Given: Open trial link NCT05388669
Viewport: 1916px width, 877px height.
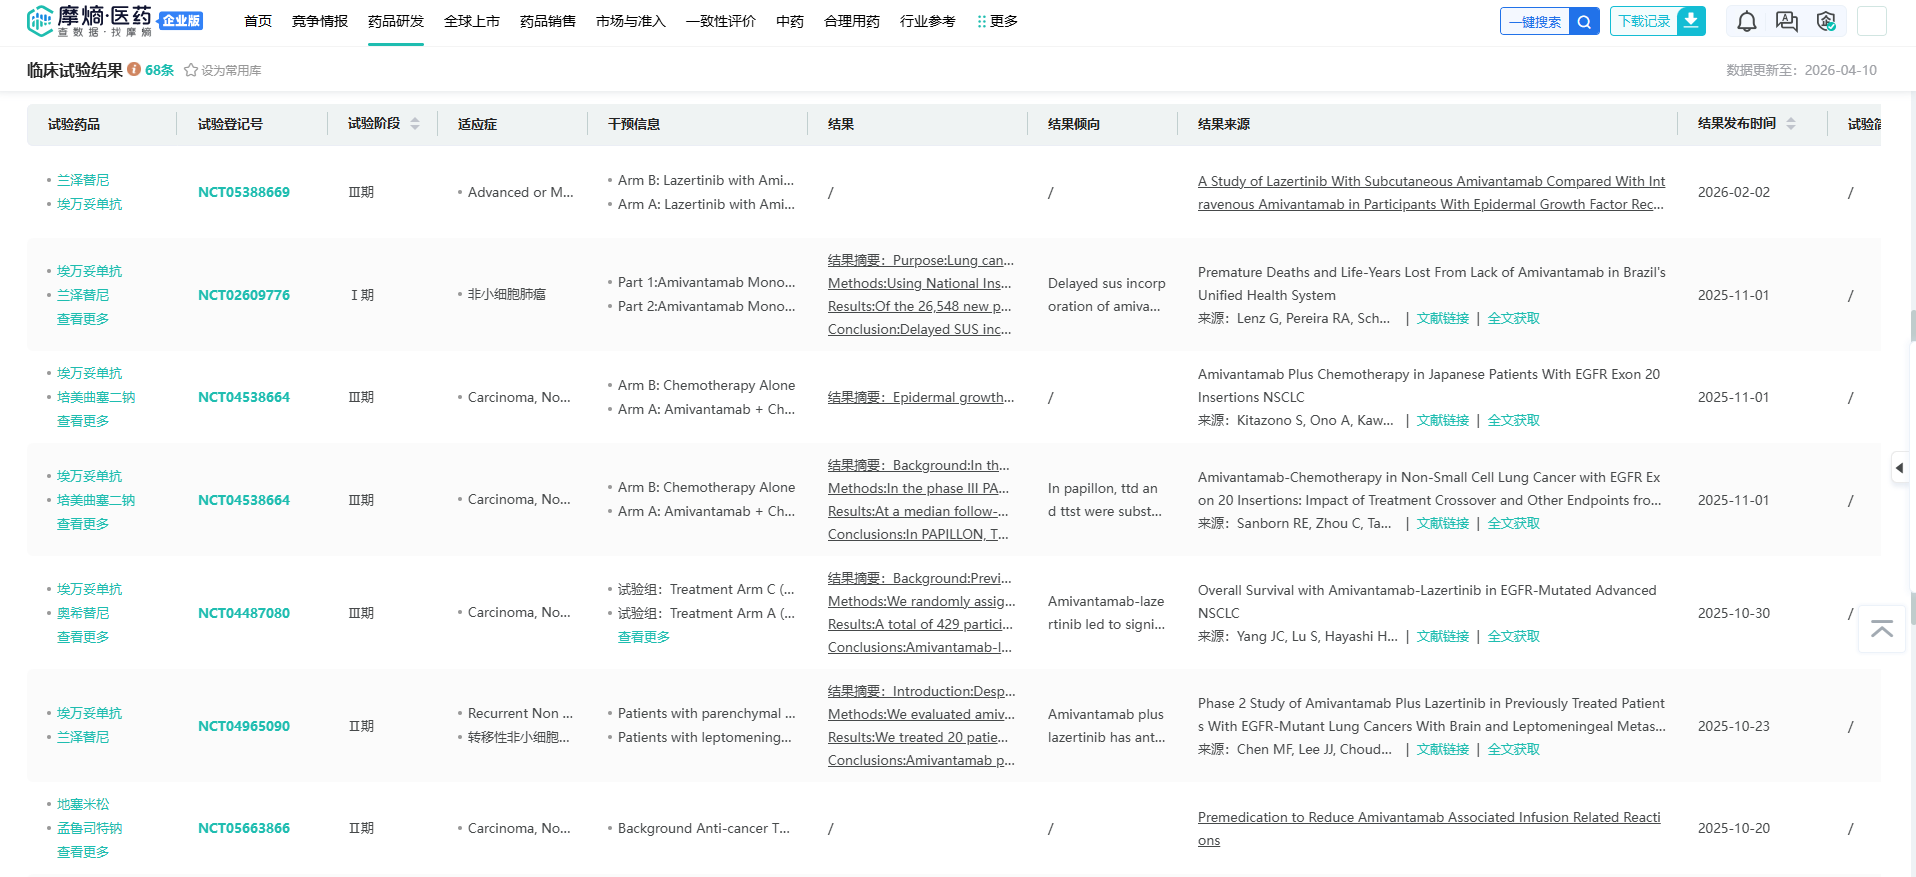Looking at the screenshot, I should click(x=244, y=192).
